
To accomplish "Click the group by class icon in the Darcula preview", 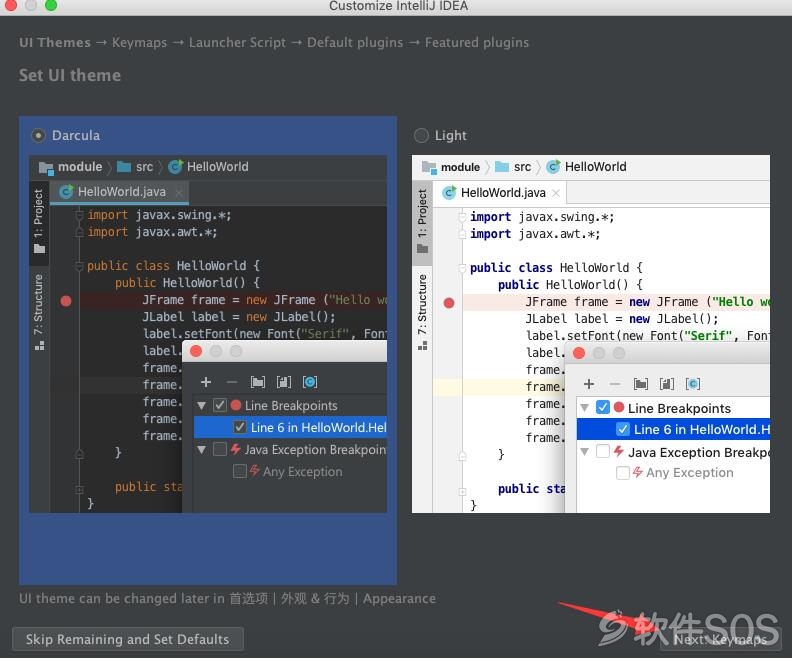I will coord(310,382).
